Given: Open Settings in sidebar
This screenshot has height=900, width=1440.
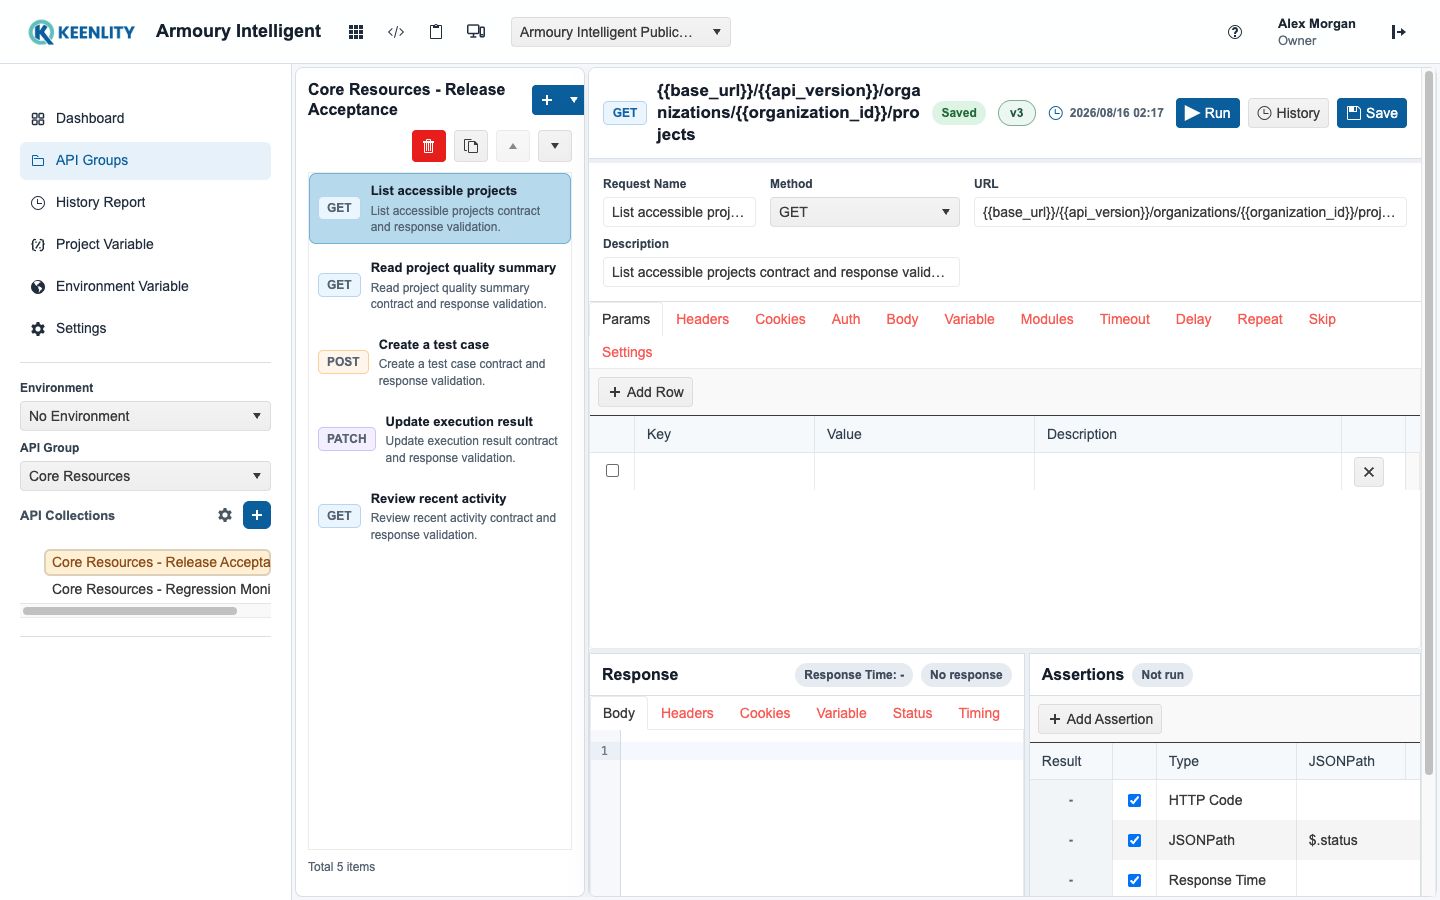Looking at the screenshot, I should (x=145, y=328).
